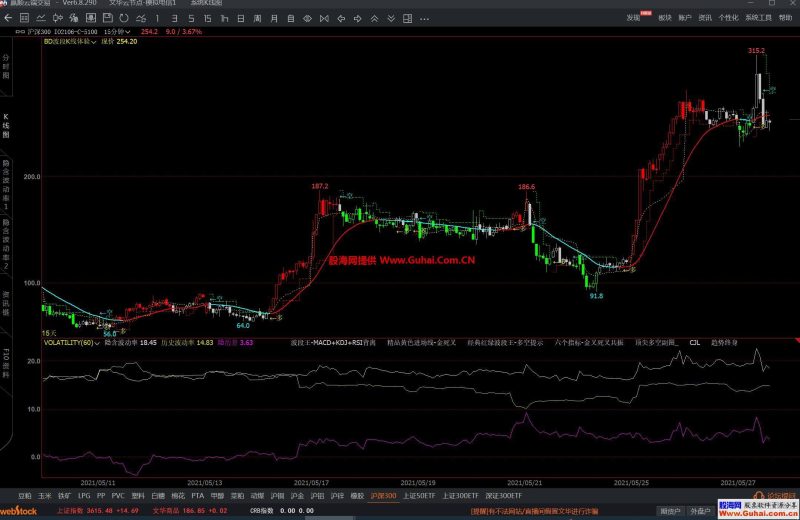Click the 上证指数 3615.48 status entry
The height and width of the screenshot is (520, 800).
click(97, 511)
